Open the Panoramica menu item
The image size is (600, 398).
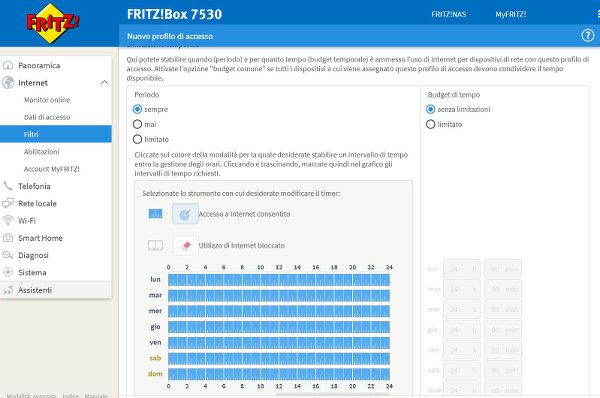point(56,65)
